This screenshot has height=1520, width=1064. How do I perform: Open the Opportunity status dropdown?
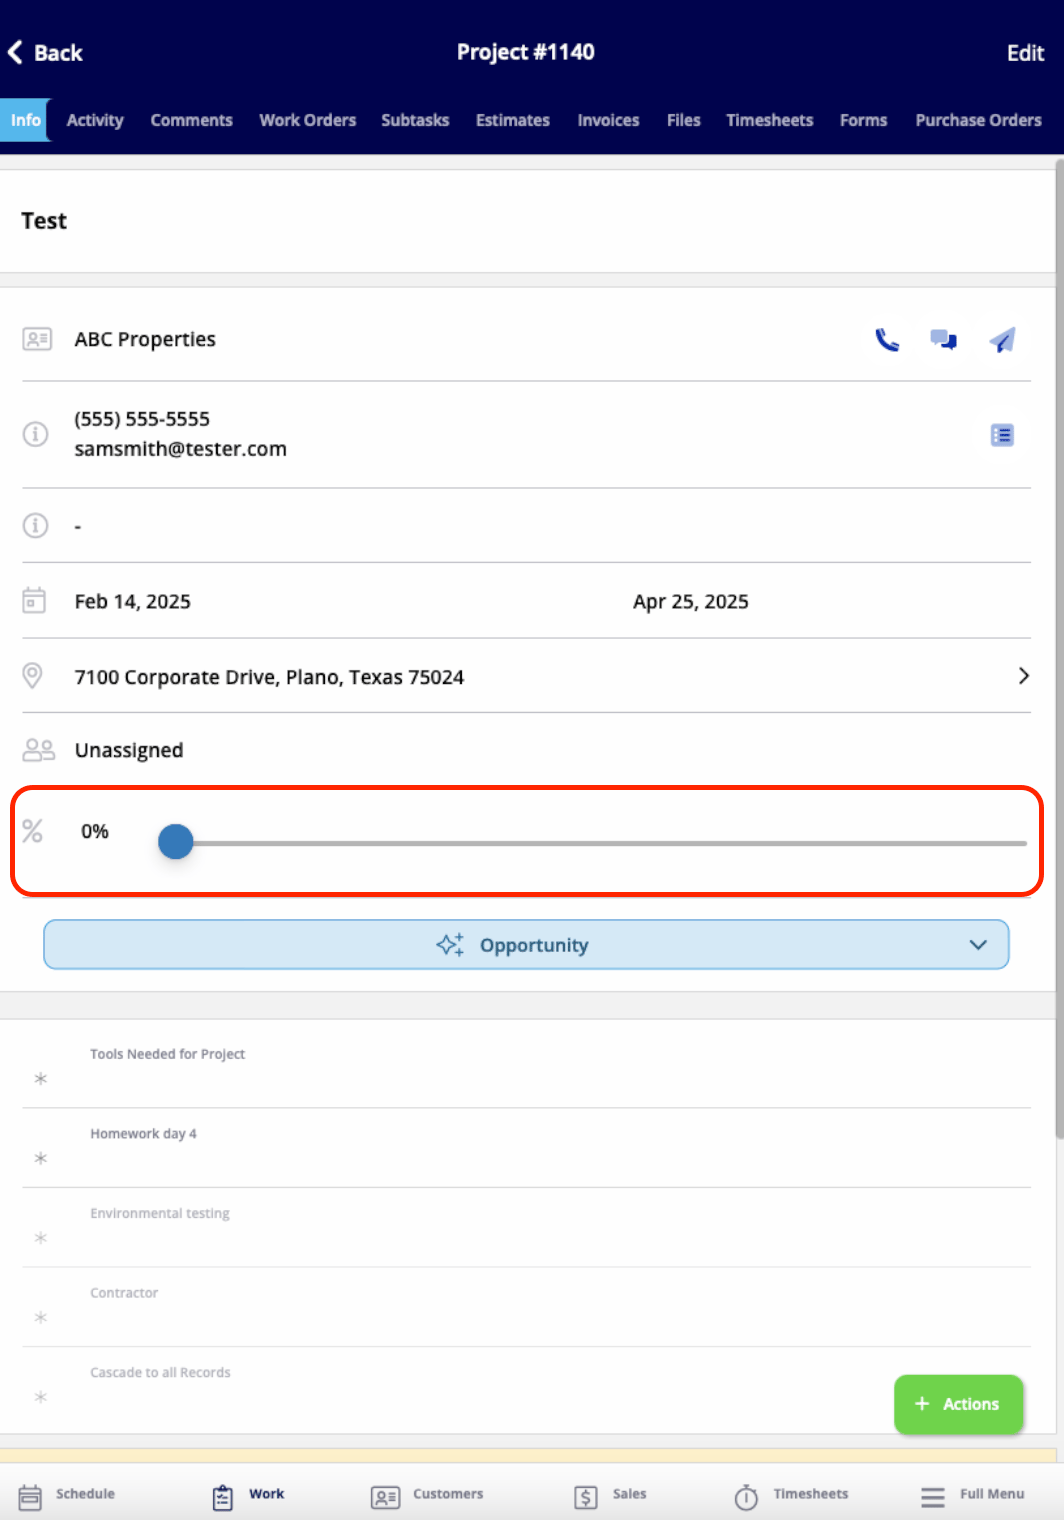pos(526,945)
